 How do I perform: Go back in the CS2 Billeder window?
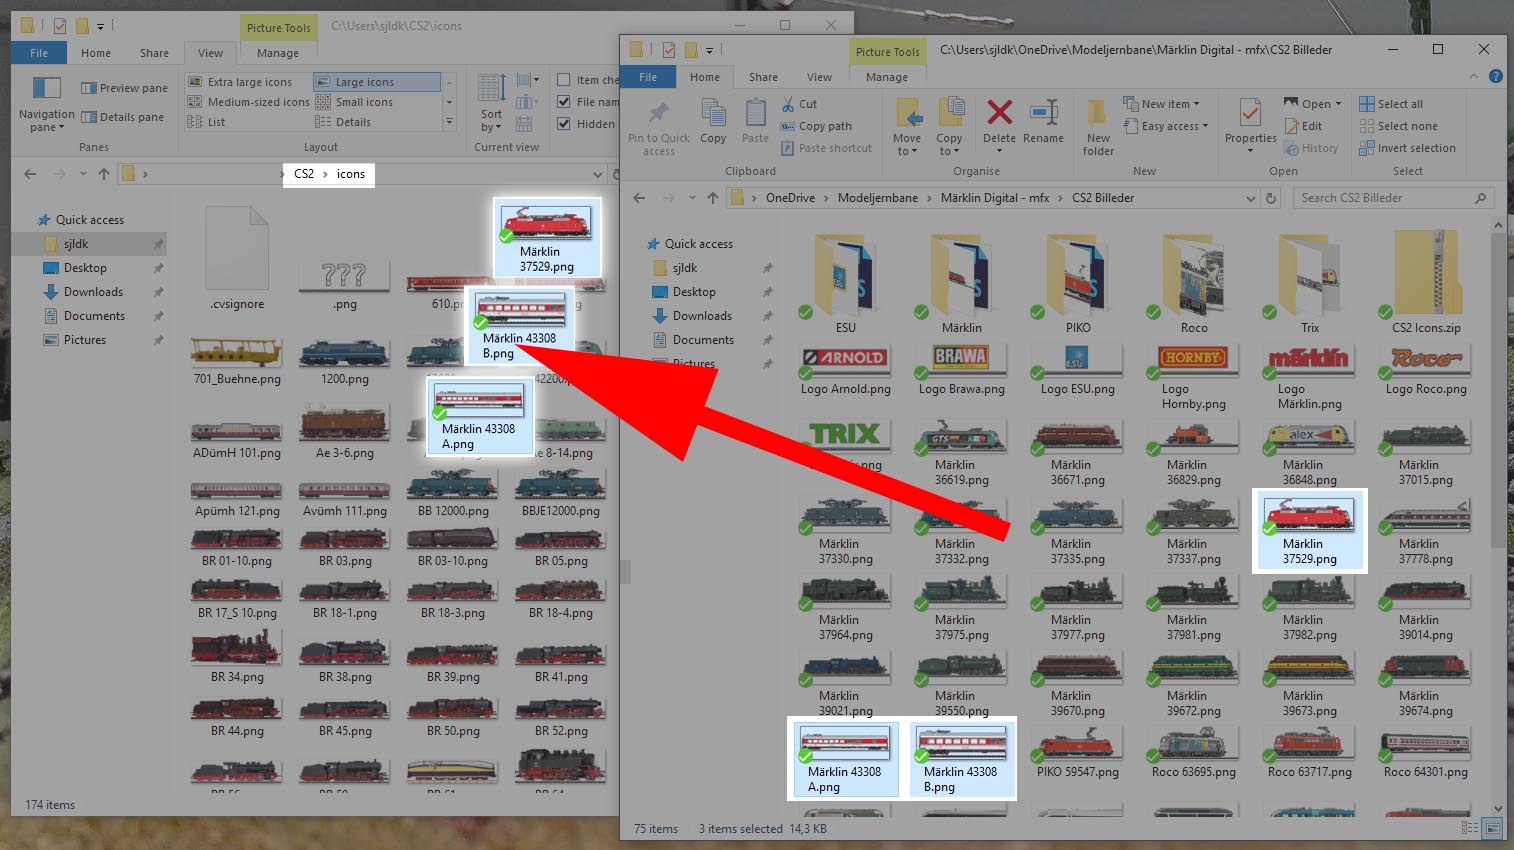point(639,198)
